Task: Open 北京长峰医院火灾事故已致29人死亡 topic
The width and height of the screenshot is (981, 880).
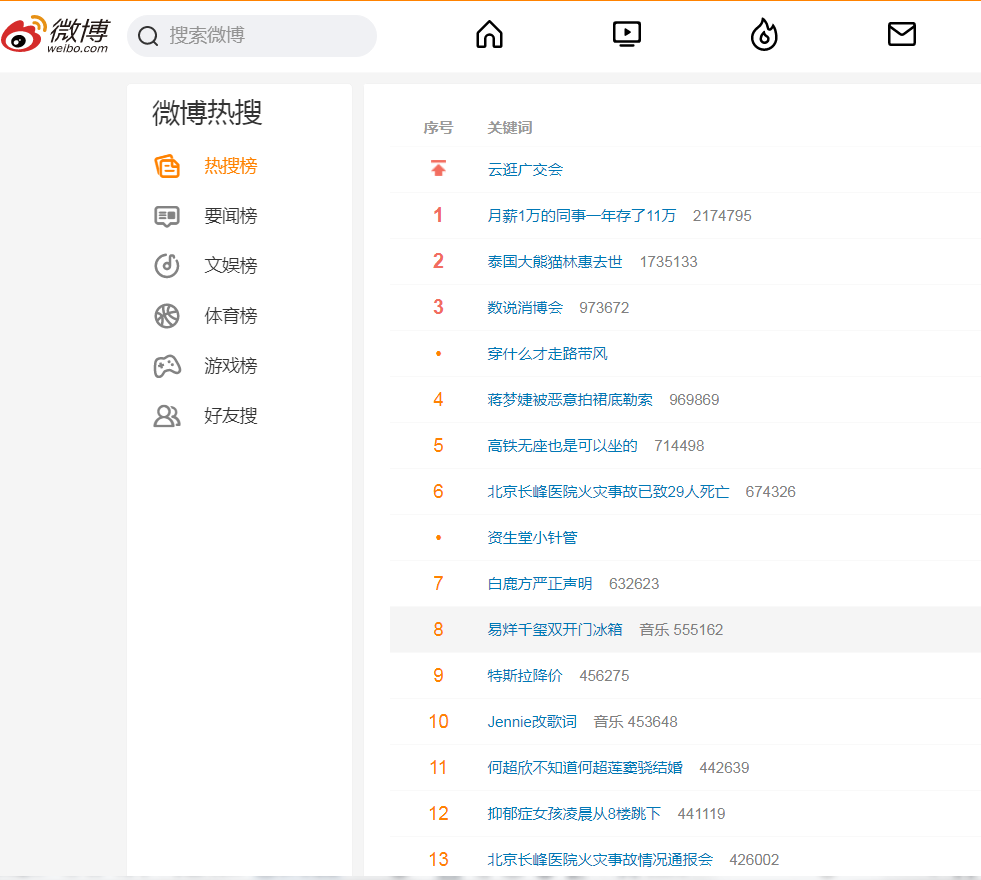Action: tap(608, 492)
